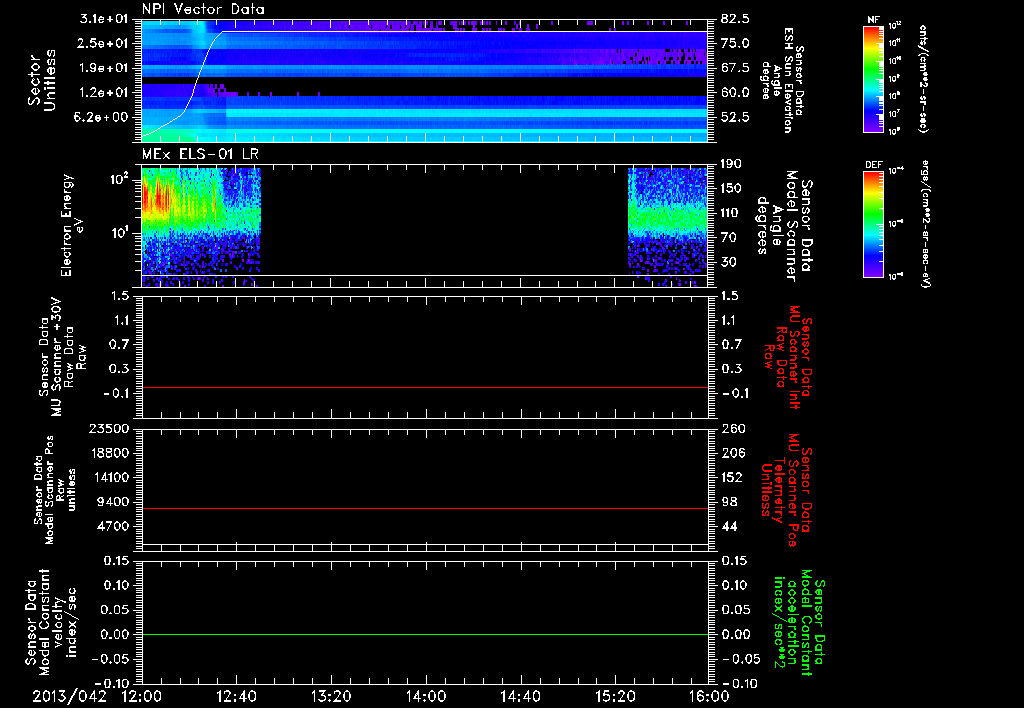The width and height of the screenshot is (1024, 708).
Task: Click the 'Model Scanner Angle degrees' axis label
Action: pos(784,226)
